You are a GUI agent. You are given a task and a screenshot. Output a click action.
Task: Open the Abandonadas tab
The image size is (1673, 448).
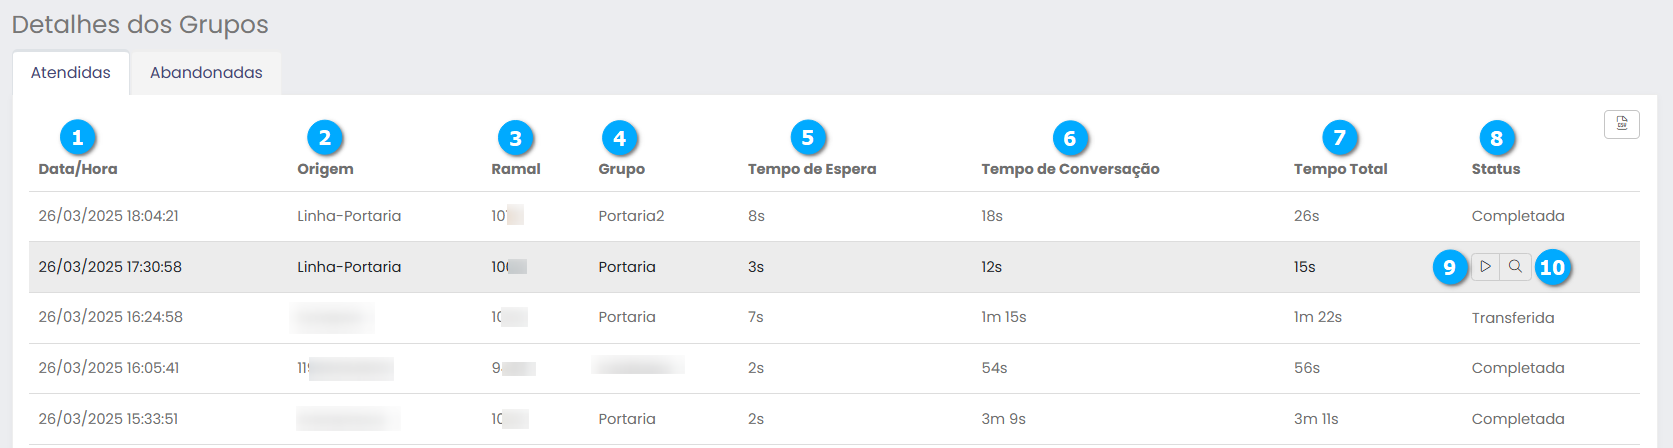[x=206, y=73]
